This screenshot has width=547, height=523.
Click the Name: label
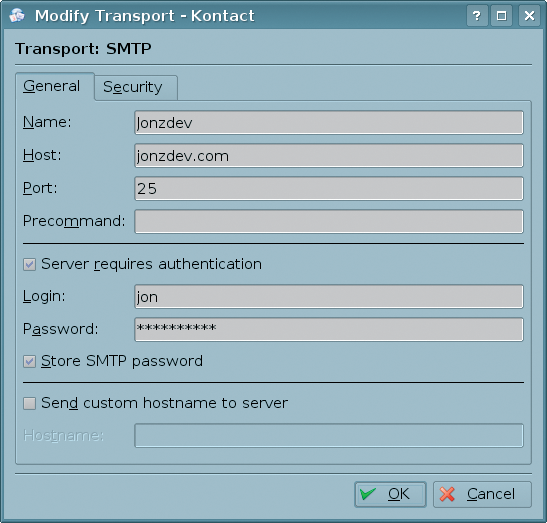[x=47, y=122]
